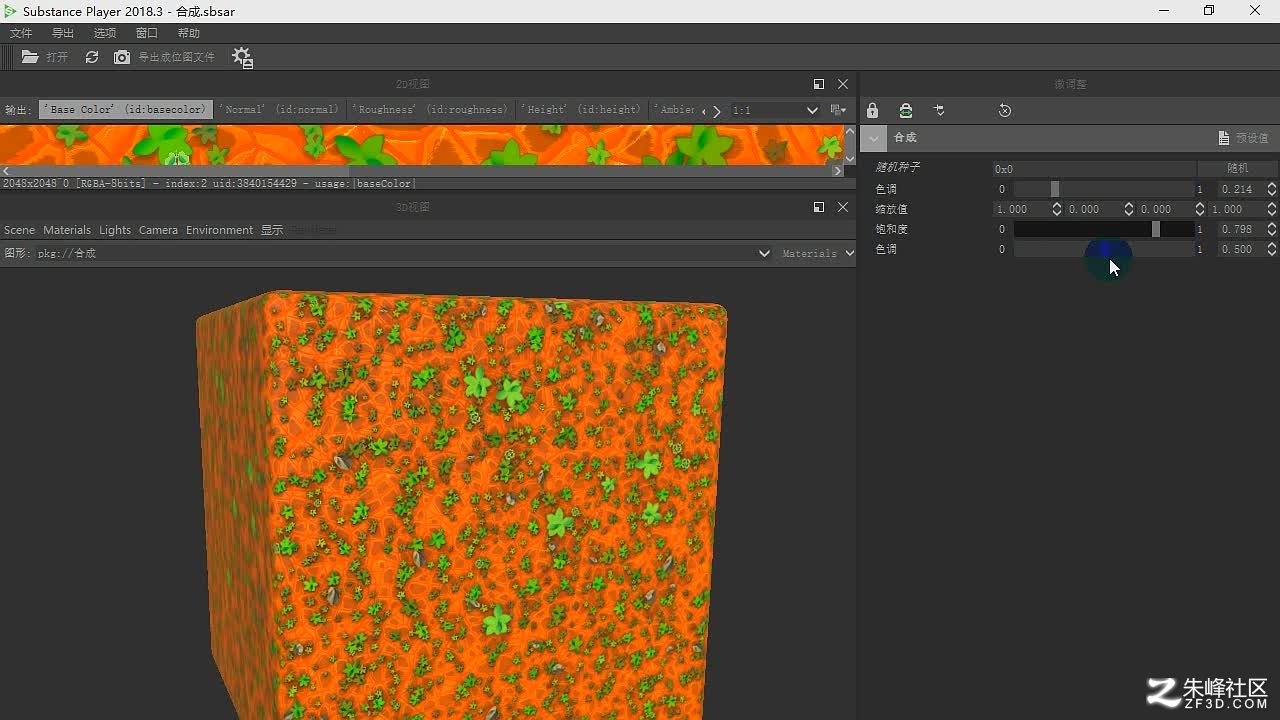1280x720 pixels.
Task: Adjust the 饱和度 slider handle
Action: 1156,229
